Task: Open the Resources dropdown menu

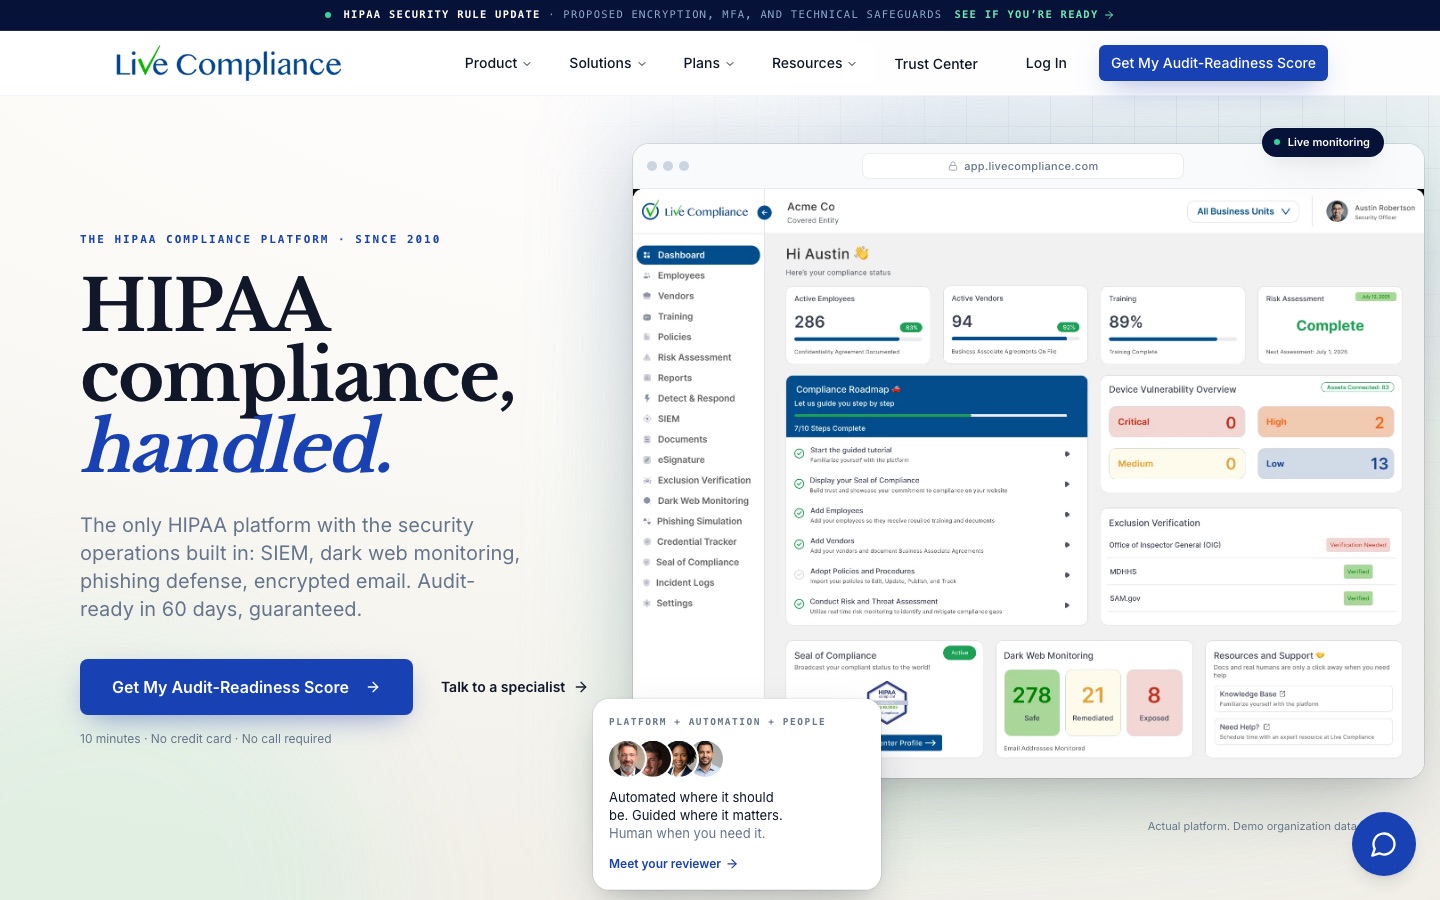Action: coord(814,63)
